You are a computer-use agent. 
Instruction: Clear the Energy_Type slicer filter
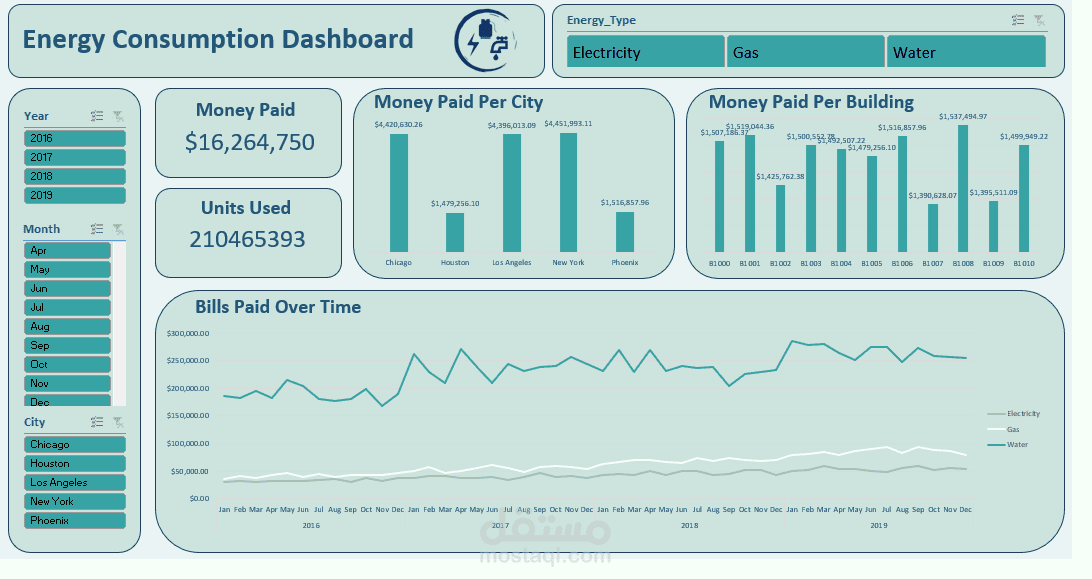pyautogui.click(x=1039, y=20)
